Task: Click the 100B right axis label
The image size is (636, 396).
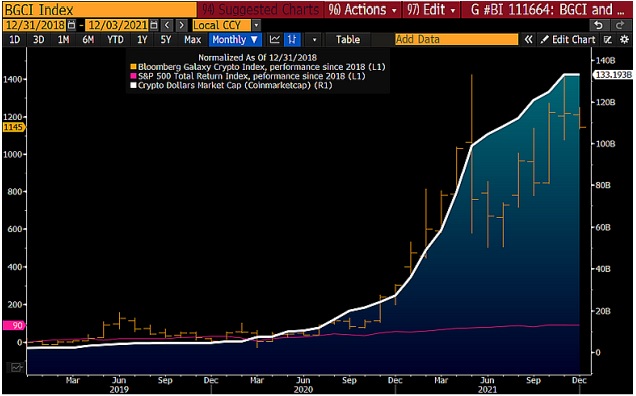Action: [605, 144]
